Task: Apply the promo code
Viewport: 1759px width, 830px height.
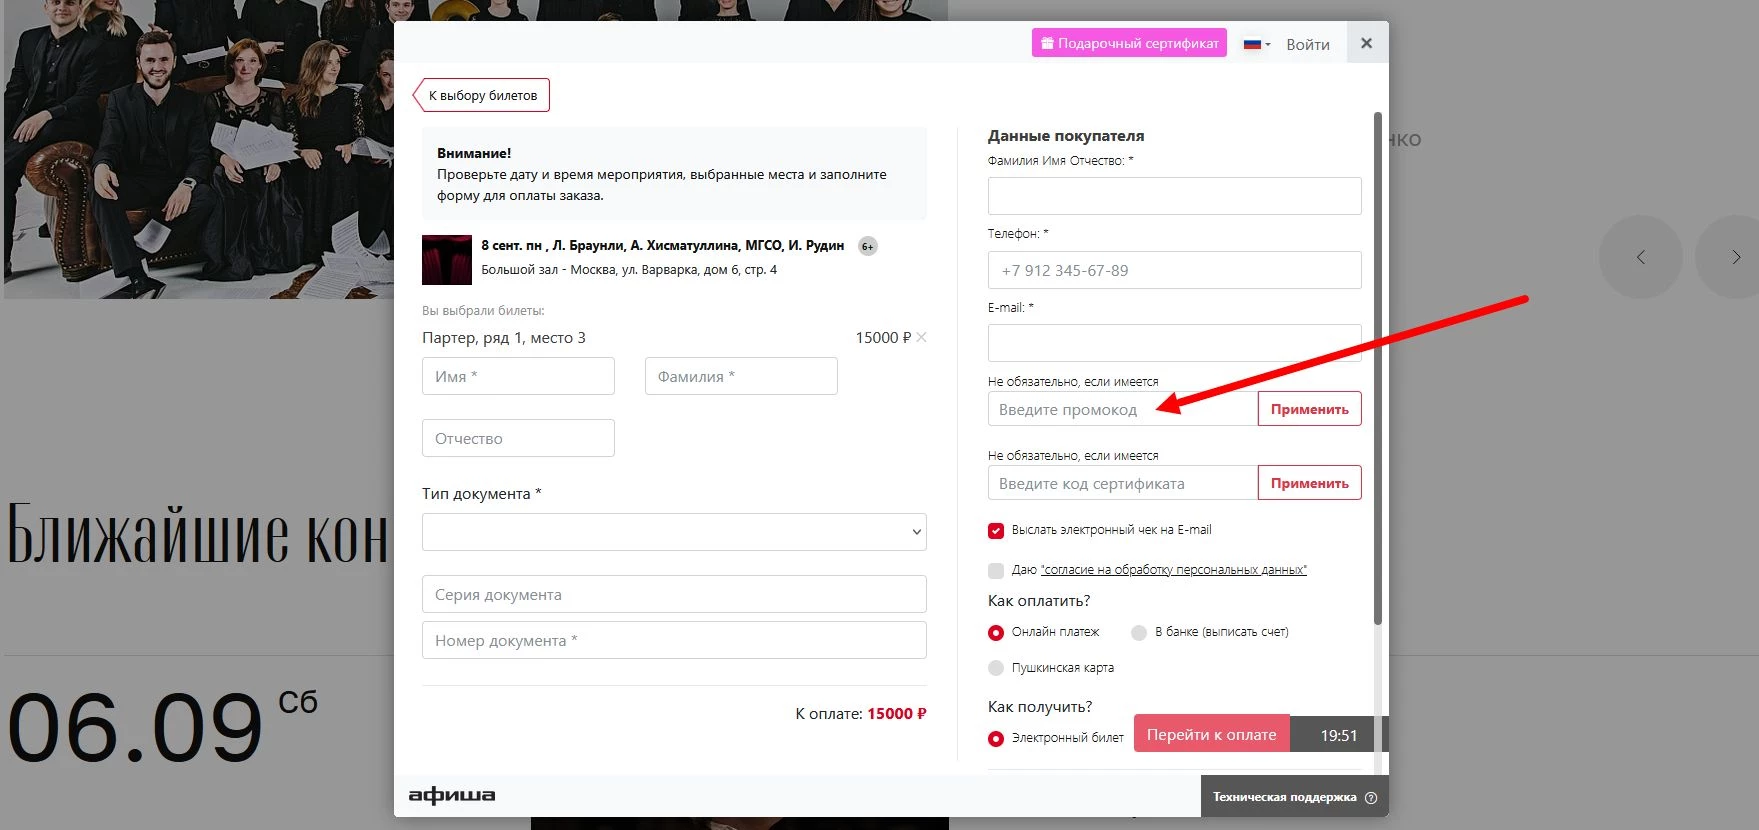Action: [x=1308, y=409]
